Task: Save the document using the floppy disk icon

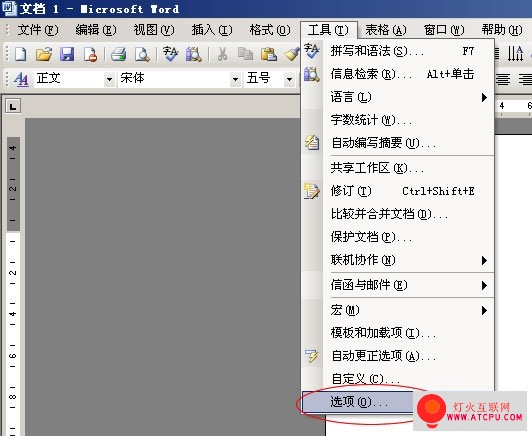Action: coord(67,54)
